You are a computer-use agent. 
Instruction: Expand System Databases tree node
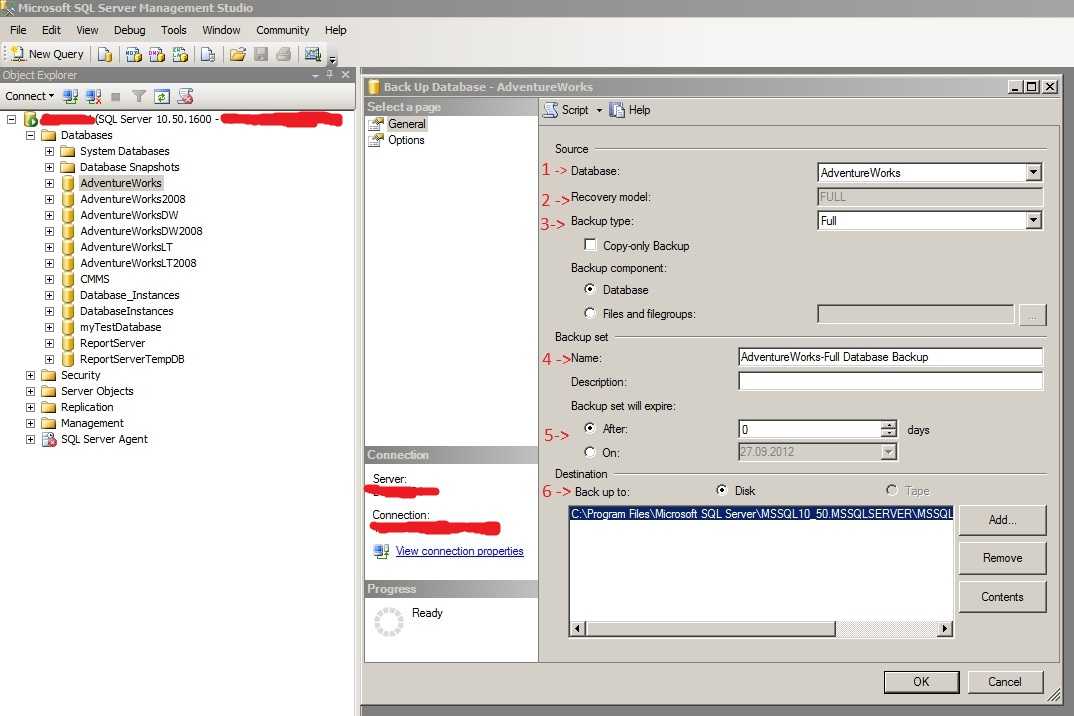[x=49, y=151]
